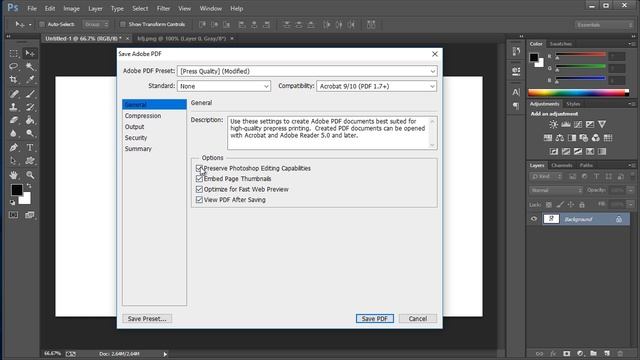The width and height of the screenshot is (640, 360).
Task: Open the Essentials workspace dropdown
Action: (x=604, y=25)
